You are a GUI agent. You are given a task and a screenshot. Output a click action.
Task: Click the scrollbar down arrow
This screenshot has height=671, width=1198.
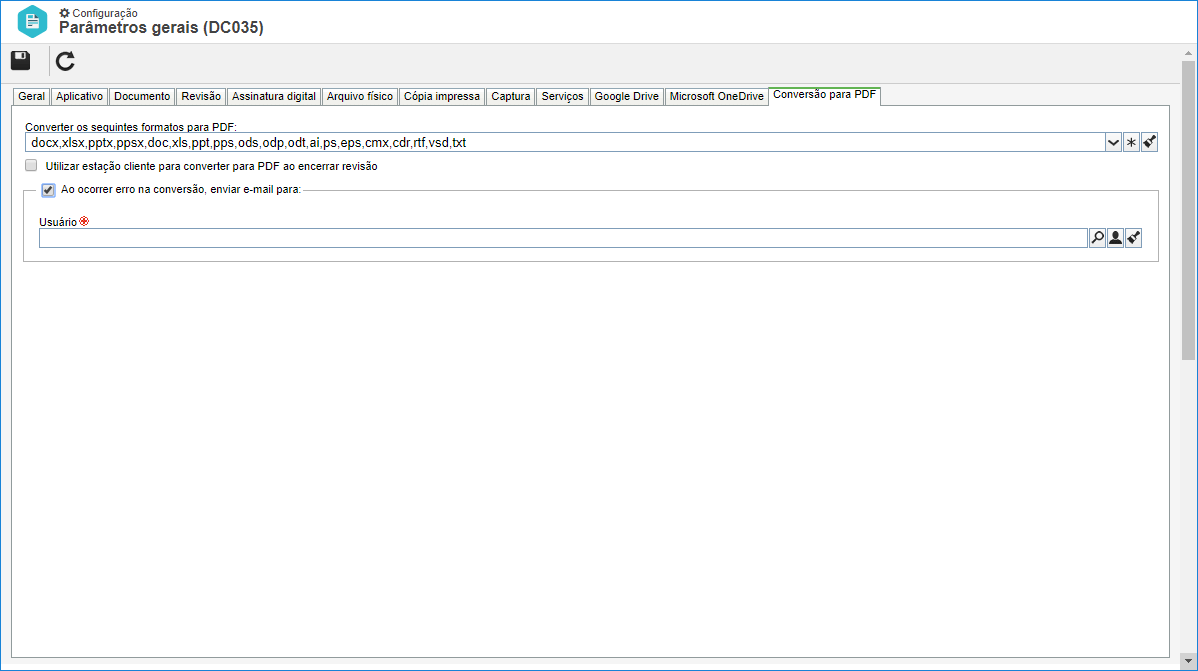pyautogui.click(x=1188, y=661)
